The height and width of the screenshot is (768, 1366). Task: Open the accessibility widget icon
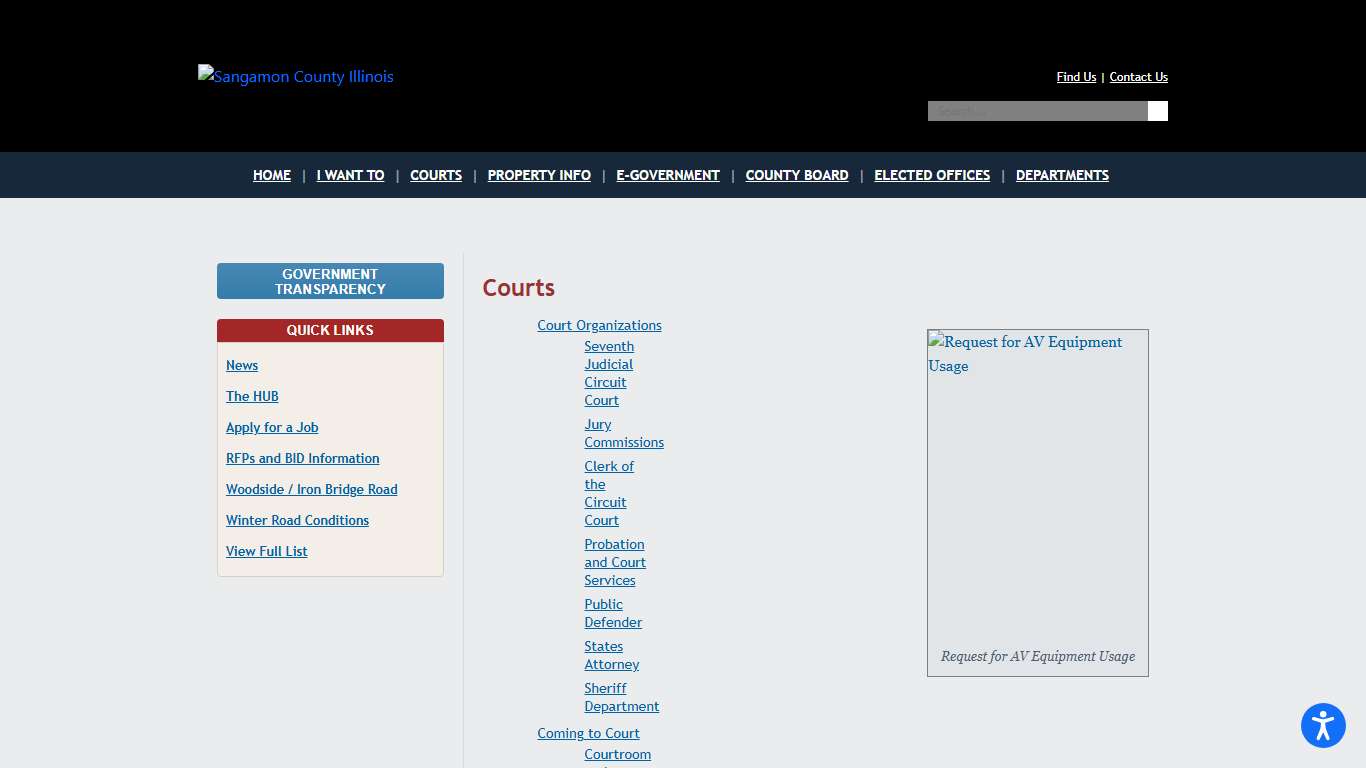point(1322,725)
